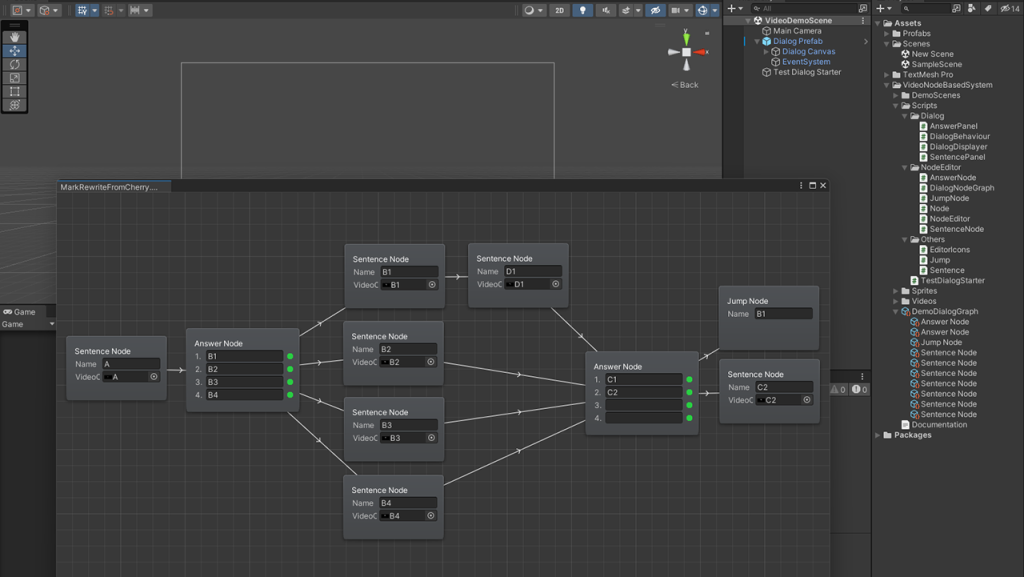Click the Transform (combined) tool icon
Viewport: 1024px width, 577px height.
click(14, 105)
